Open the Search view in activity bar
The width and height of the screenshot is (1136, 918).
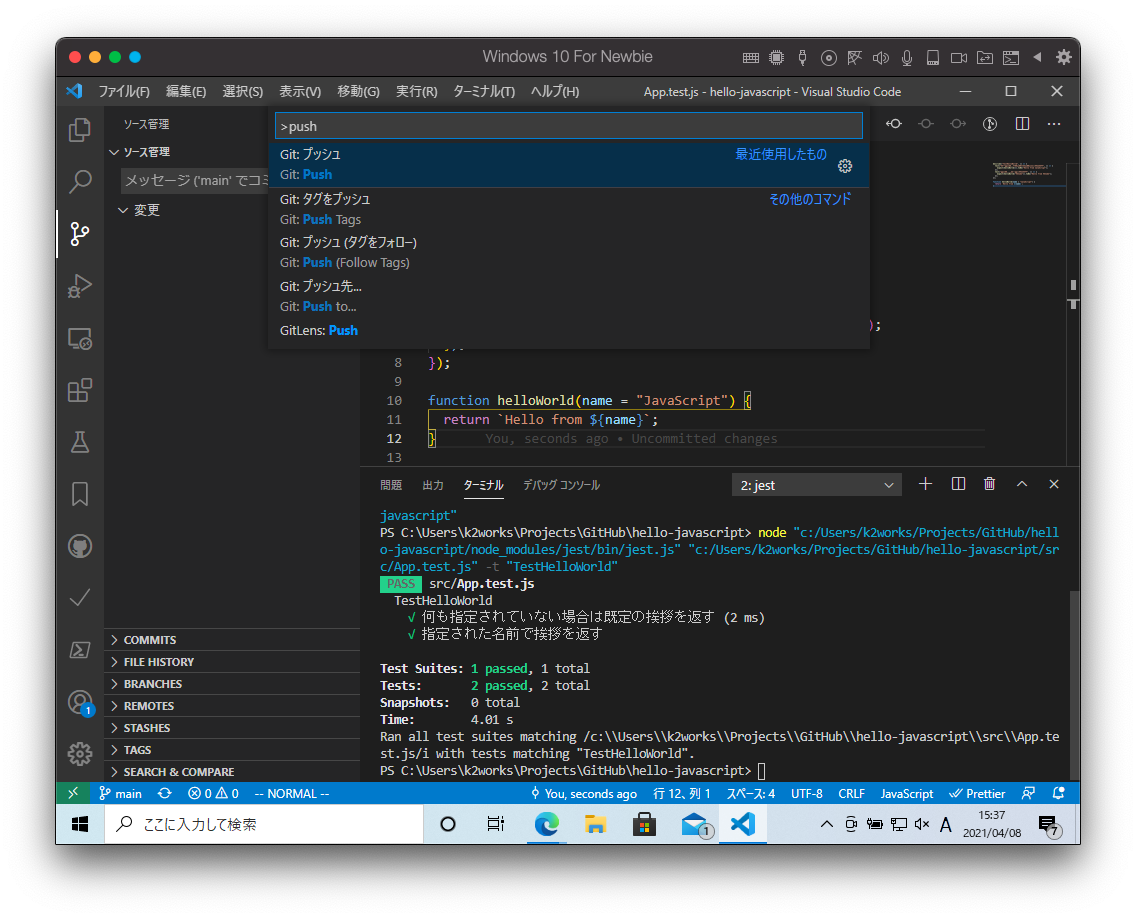pos(80,182)
